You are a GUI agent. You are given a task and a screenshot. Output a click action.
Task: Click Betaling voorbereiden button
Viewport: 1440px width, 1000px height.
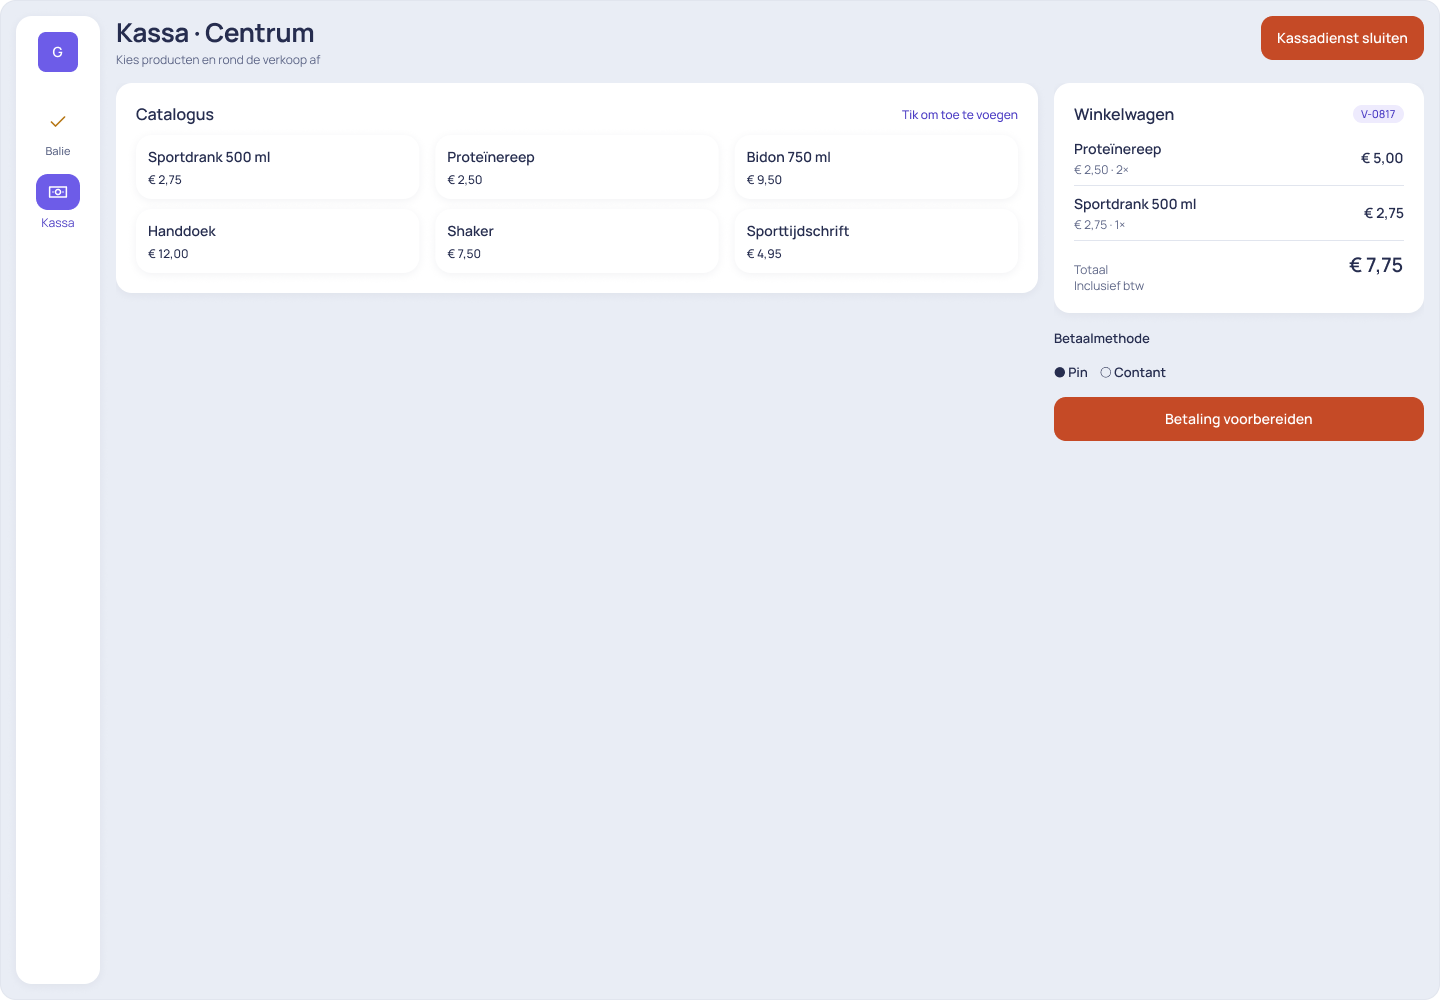pyautogui.click(x=1239, y=419)
